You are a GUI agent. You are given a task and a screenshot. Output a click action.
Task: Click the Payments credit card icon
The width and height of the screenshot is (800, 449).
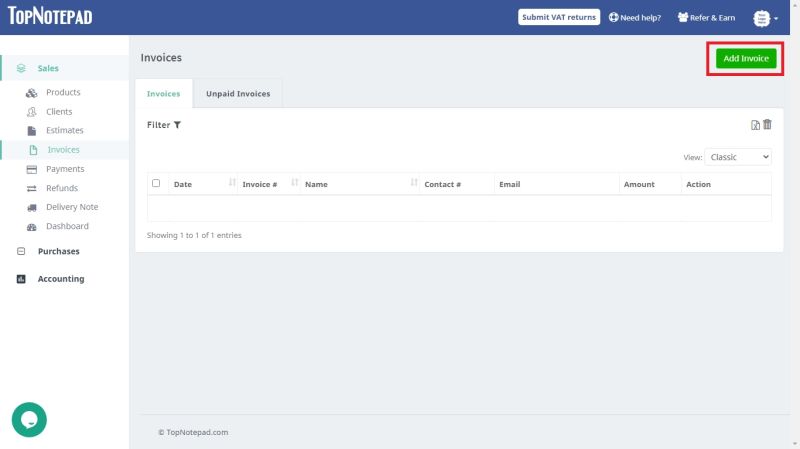pos(32,169)
